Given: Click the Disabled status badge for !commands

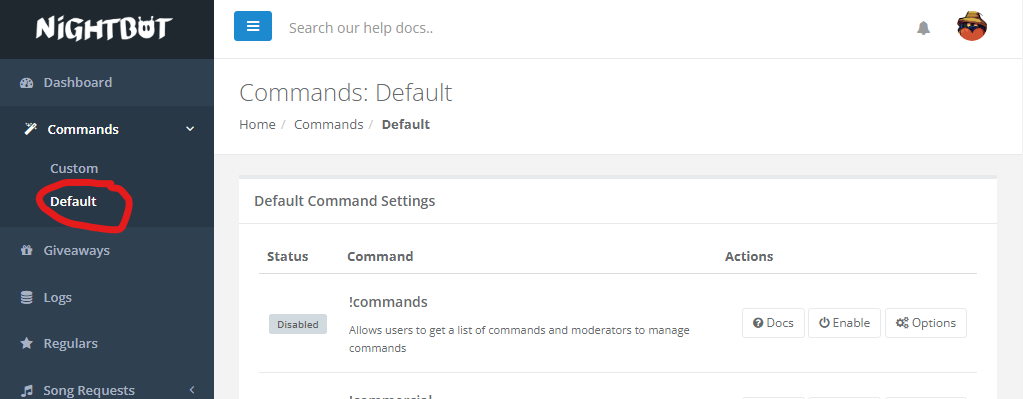Looking at the screenshot, I should pos(298,324).
